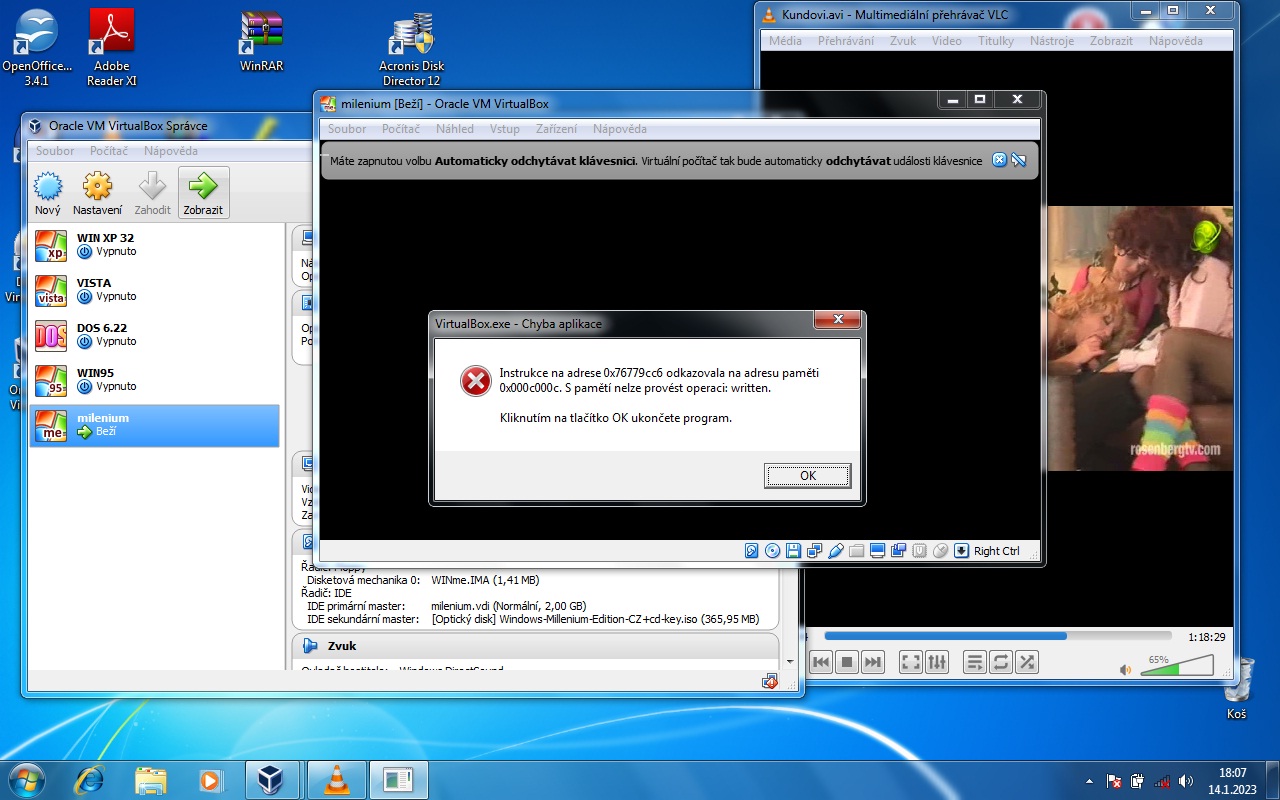Click the Koš recycle bin icon

[1237, 689]
